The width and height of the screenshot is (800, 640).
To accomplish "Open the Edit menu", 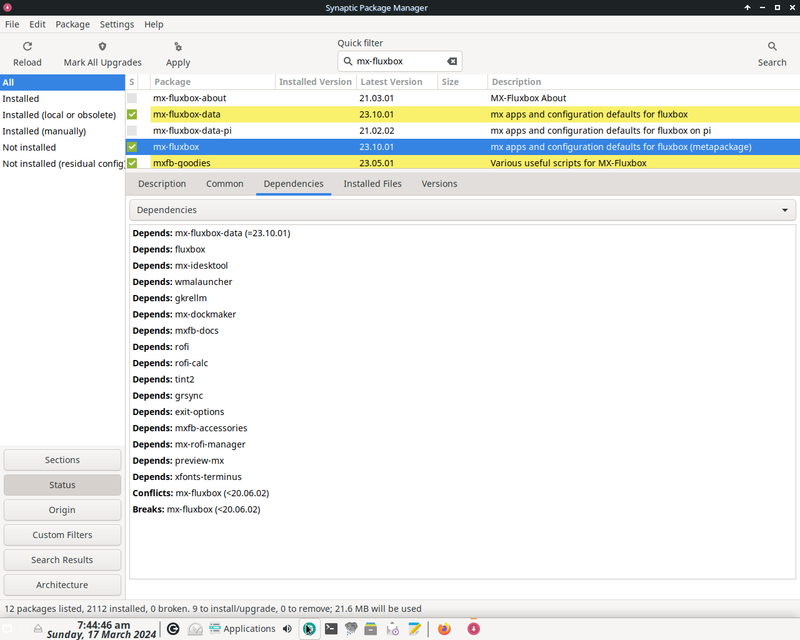I will click(x=37, y=24).
